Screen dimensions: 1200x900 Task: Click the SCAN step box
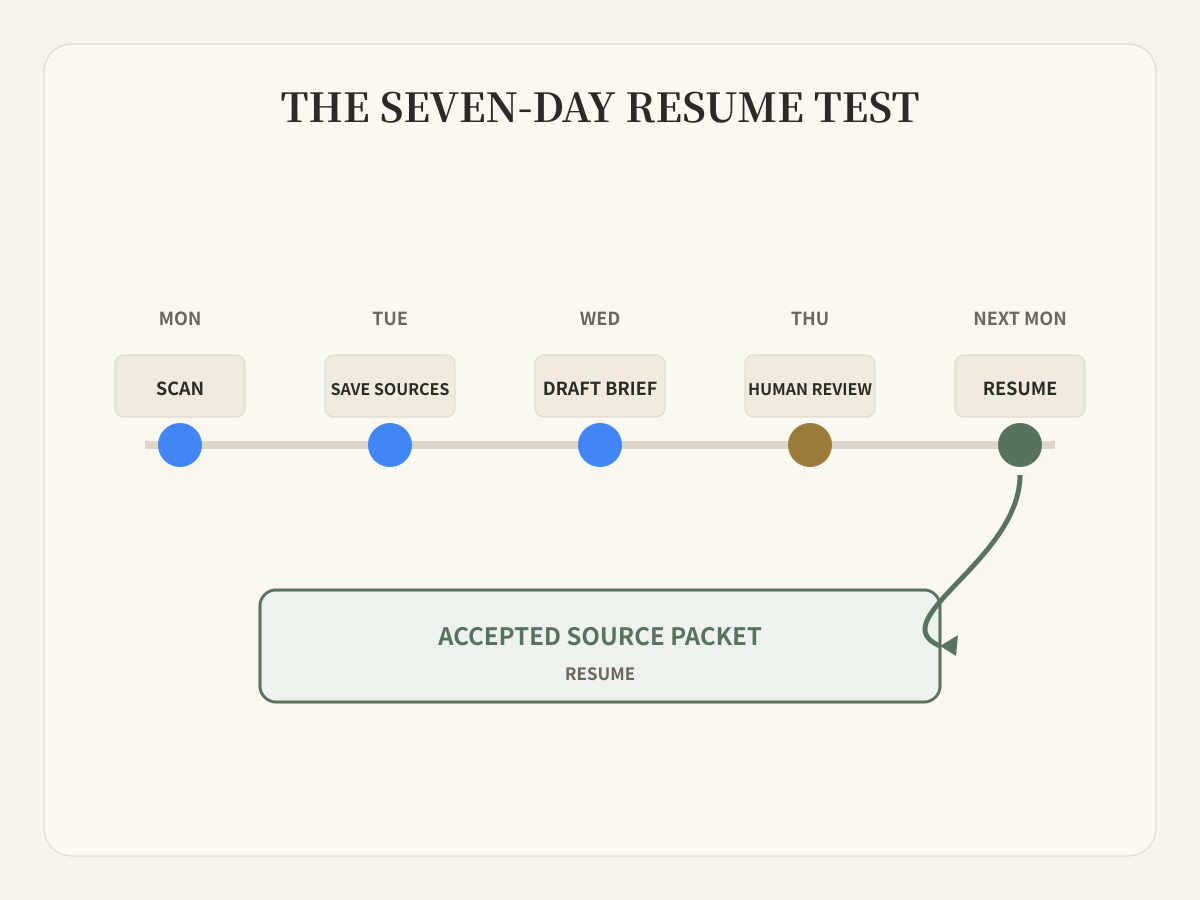coord(180,386)
